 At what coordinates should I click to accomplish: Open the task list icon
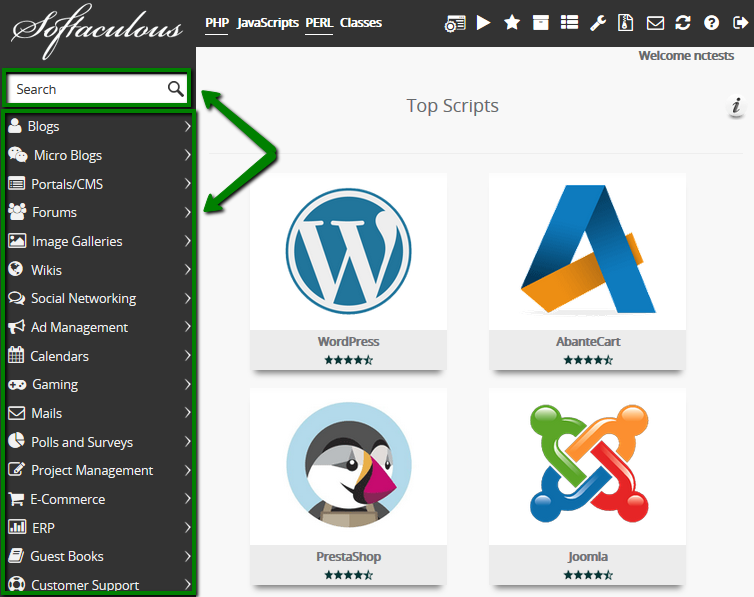tap(570, 23)
